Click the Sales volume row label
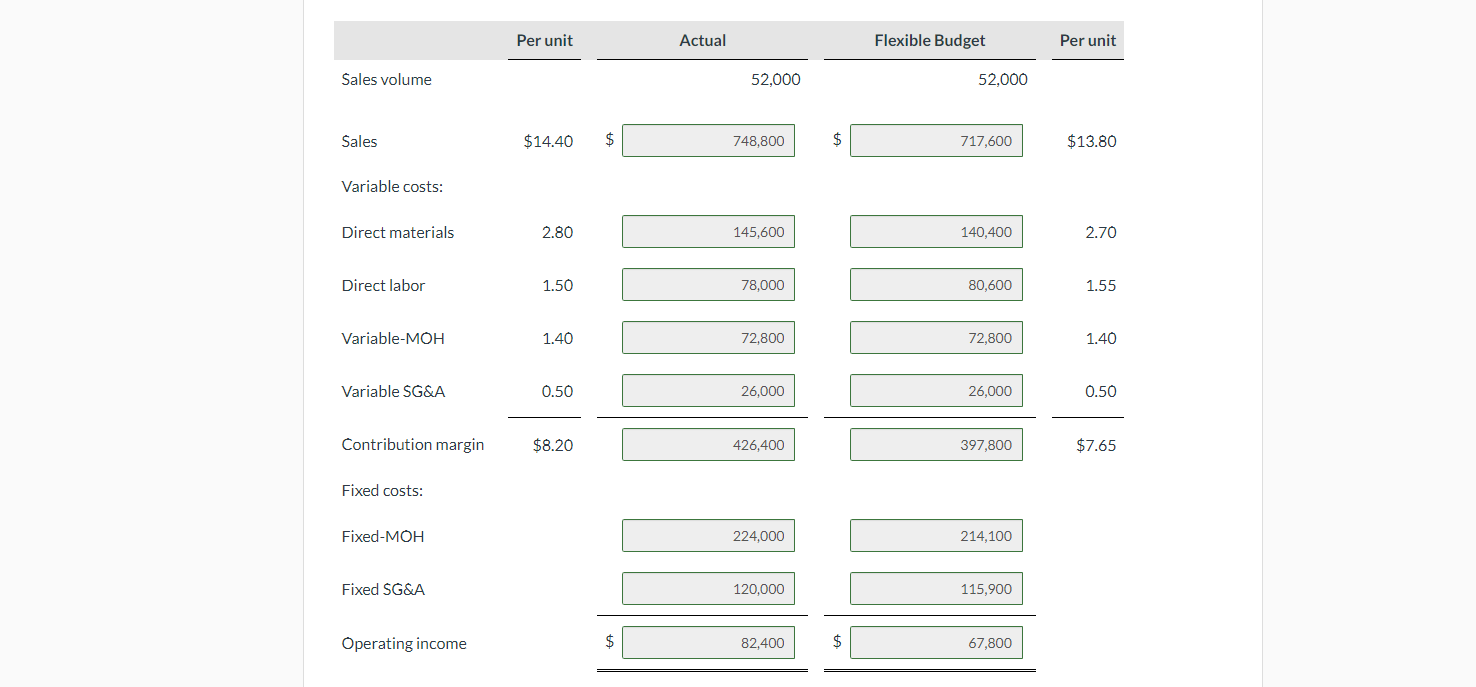Screen dimensions: 1476x687 [x=386, y=79]
